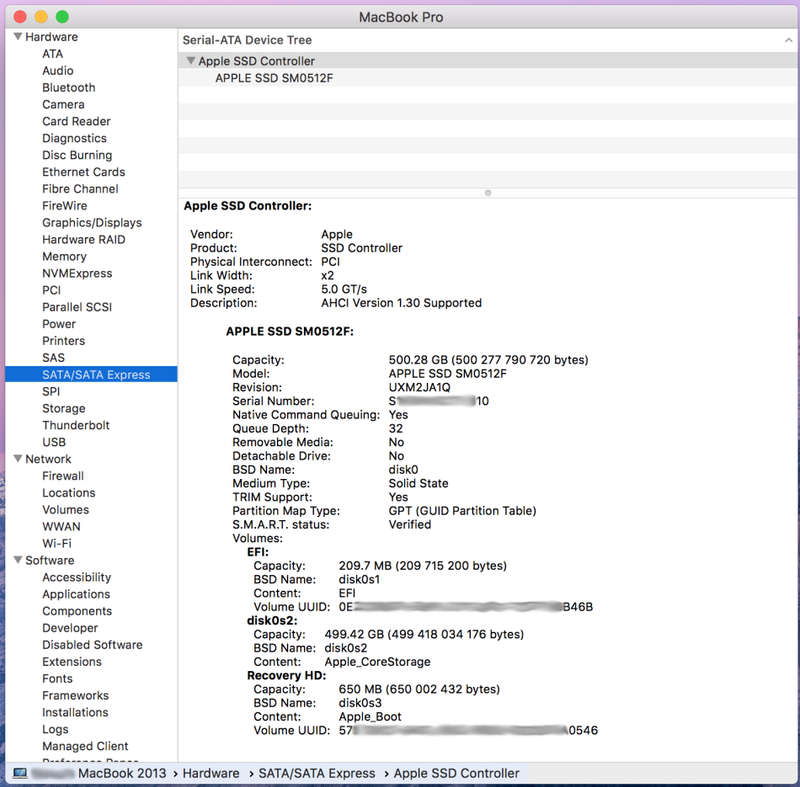Select Wi-Fi in the sidebar
800x787 pixels.
click(x=57, y=543)
